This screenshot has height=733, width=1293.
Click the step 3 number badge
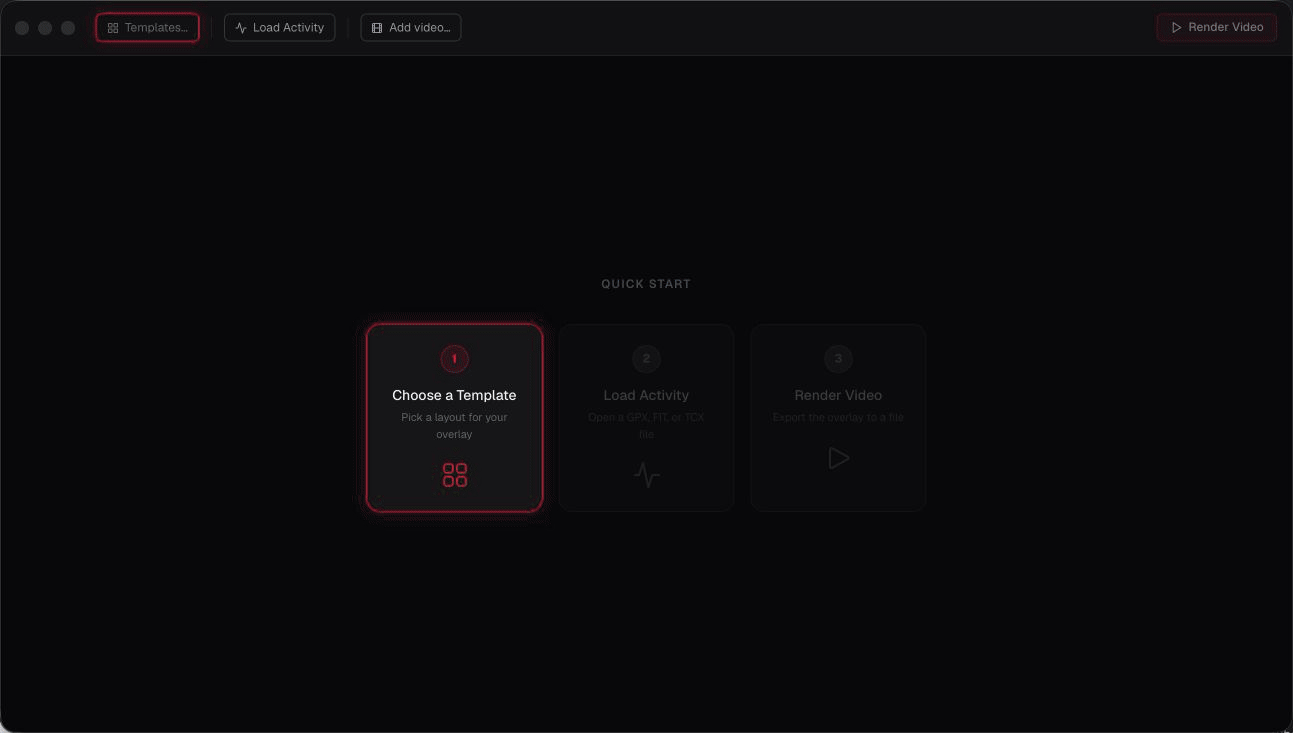[838, 358]
